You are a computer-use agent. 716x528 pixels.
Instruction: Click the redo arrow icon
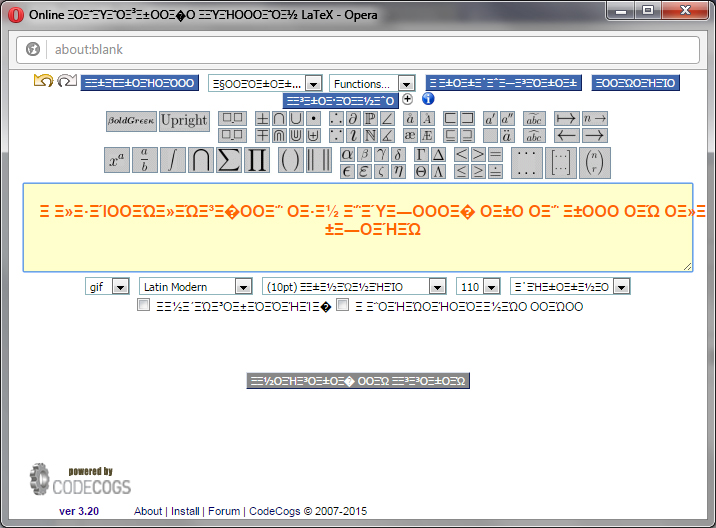(67, 81)
